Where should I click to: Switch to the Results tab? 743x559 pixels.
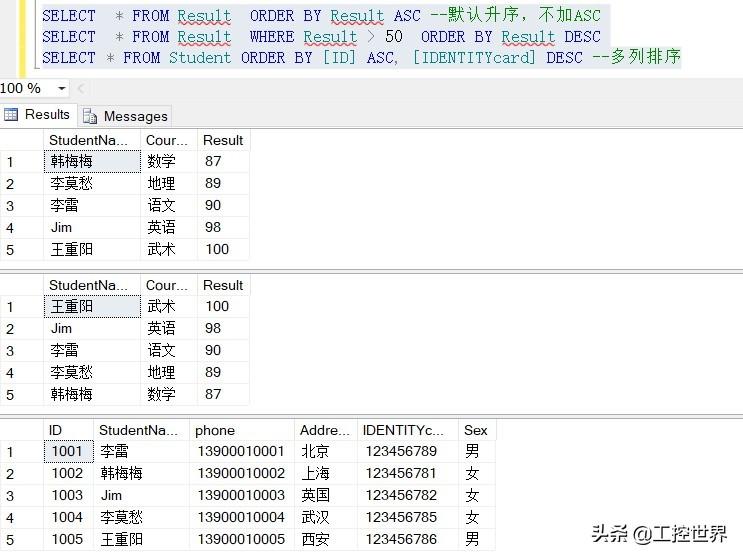pos(38,115)
